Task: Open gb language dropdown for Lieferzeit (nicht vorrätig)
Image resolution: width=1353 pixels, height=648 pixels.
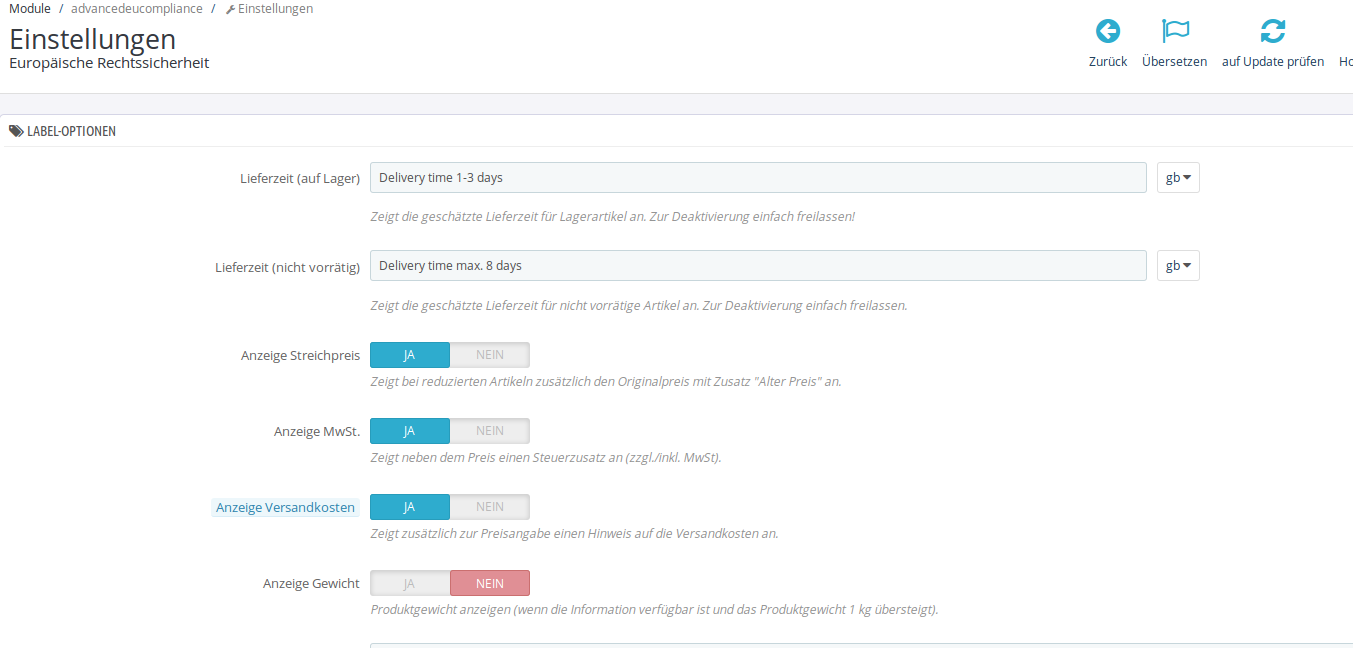Action: click(x=1178, y=266)
